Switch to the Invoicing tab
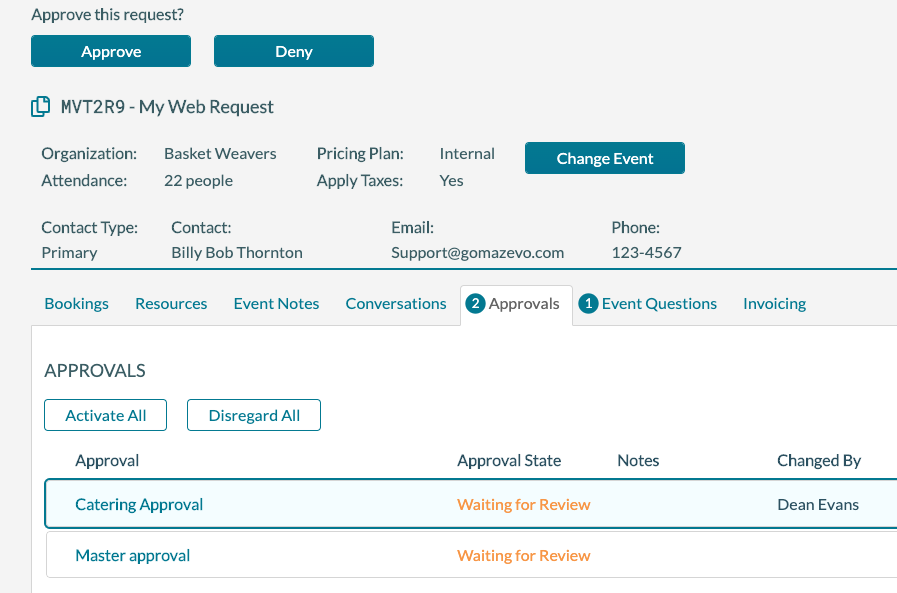 [774, 303]
